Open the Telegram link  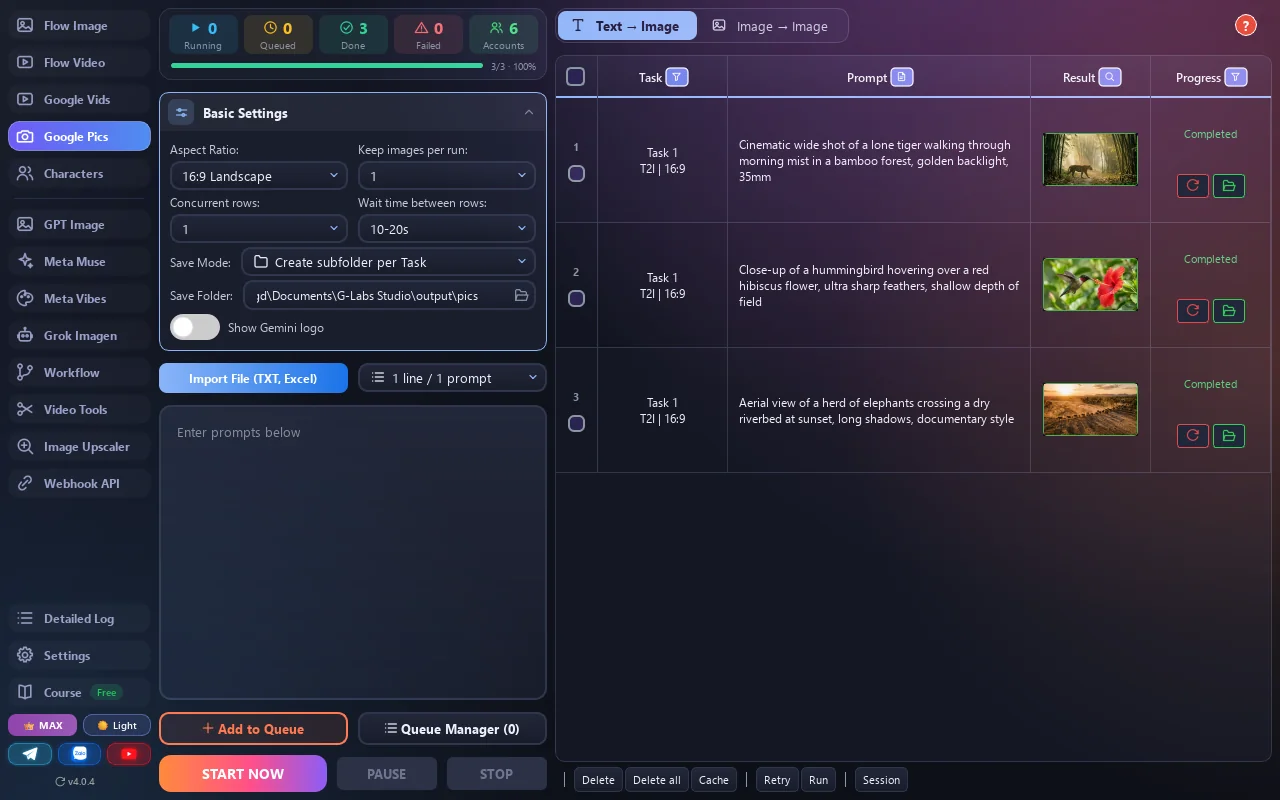[30, 754]
